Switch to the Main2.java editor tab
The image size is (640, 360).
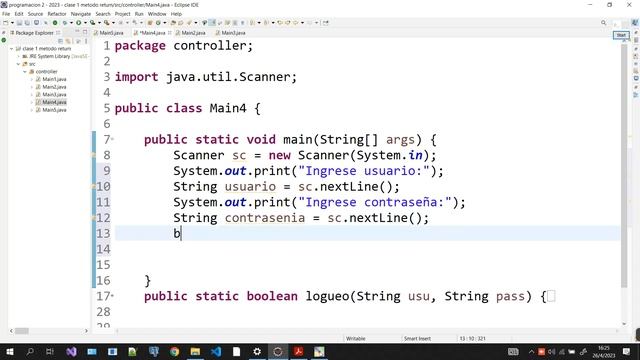click(x=191, y=33)
